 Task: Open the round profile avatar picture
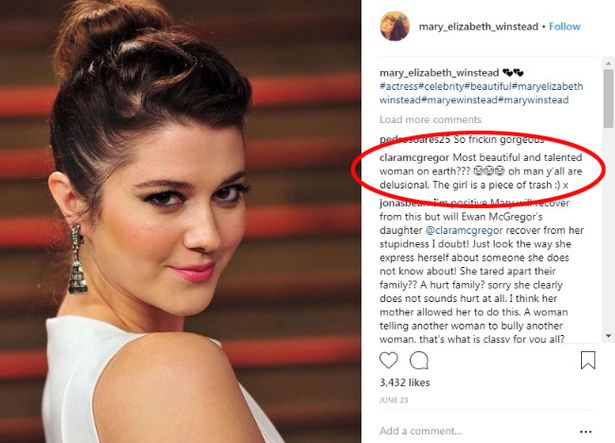[x=395, y=26]
